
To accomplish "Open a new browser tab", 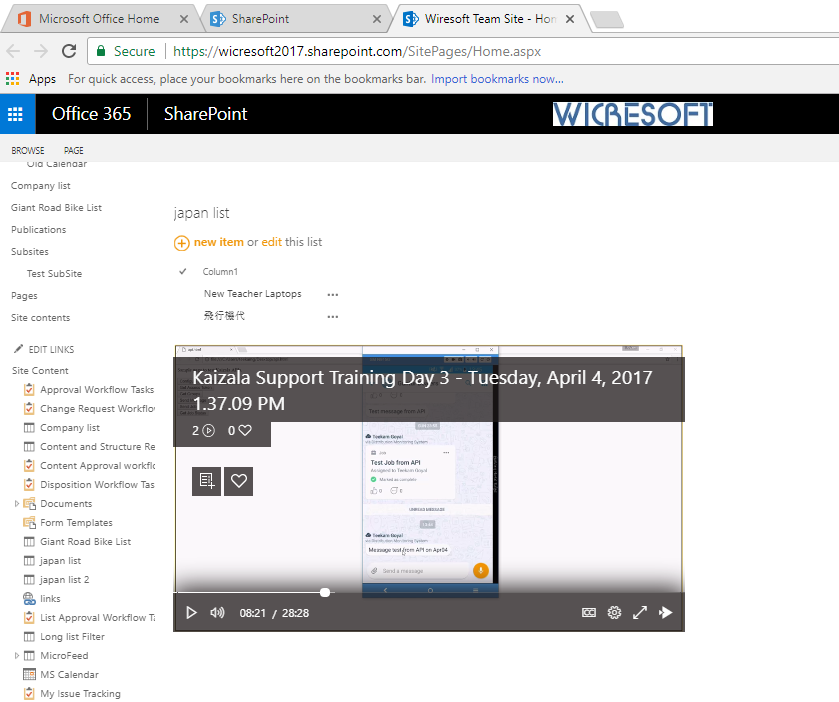I will (607, 20).
